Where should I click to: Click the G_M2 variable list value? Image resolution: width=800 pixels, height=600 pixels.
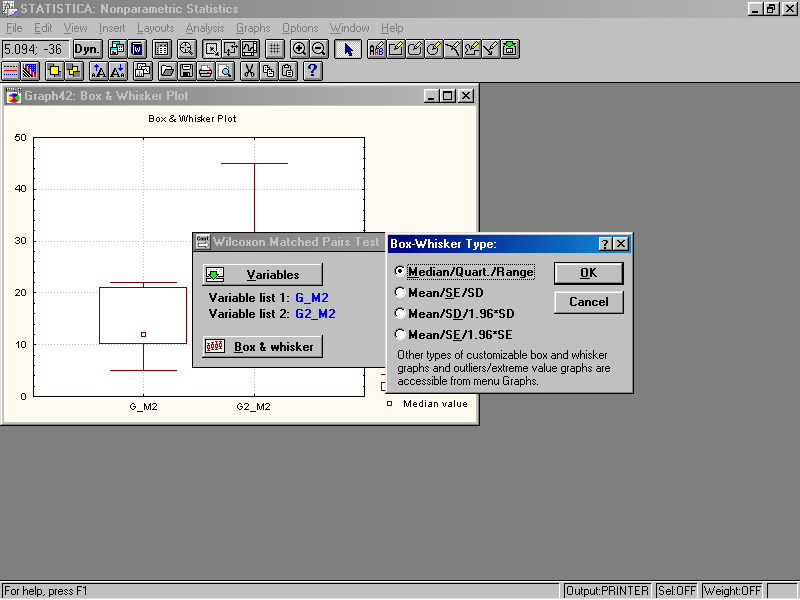(312, 297)
